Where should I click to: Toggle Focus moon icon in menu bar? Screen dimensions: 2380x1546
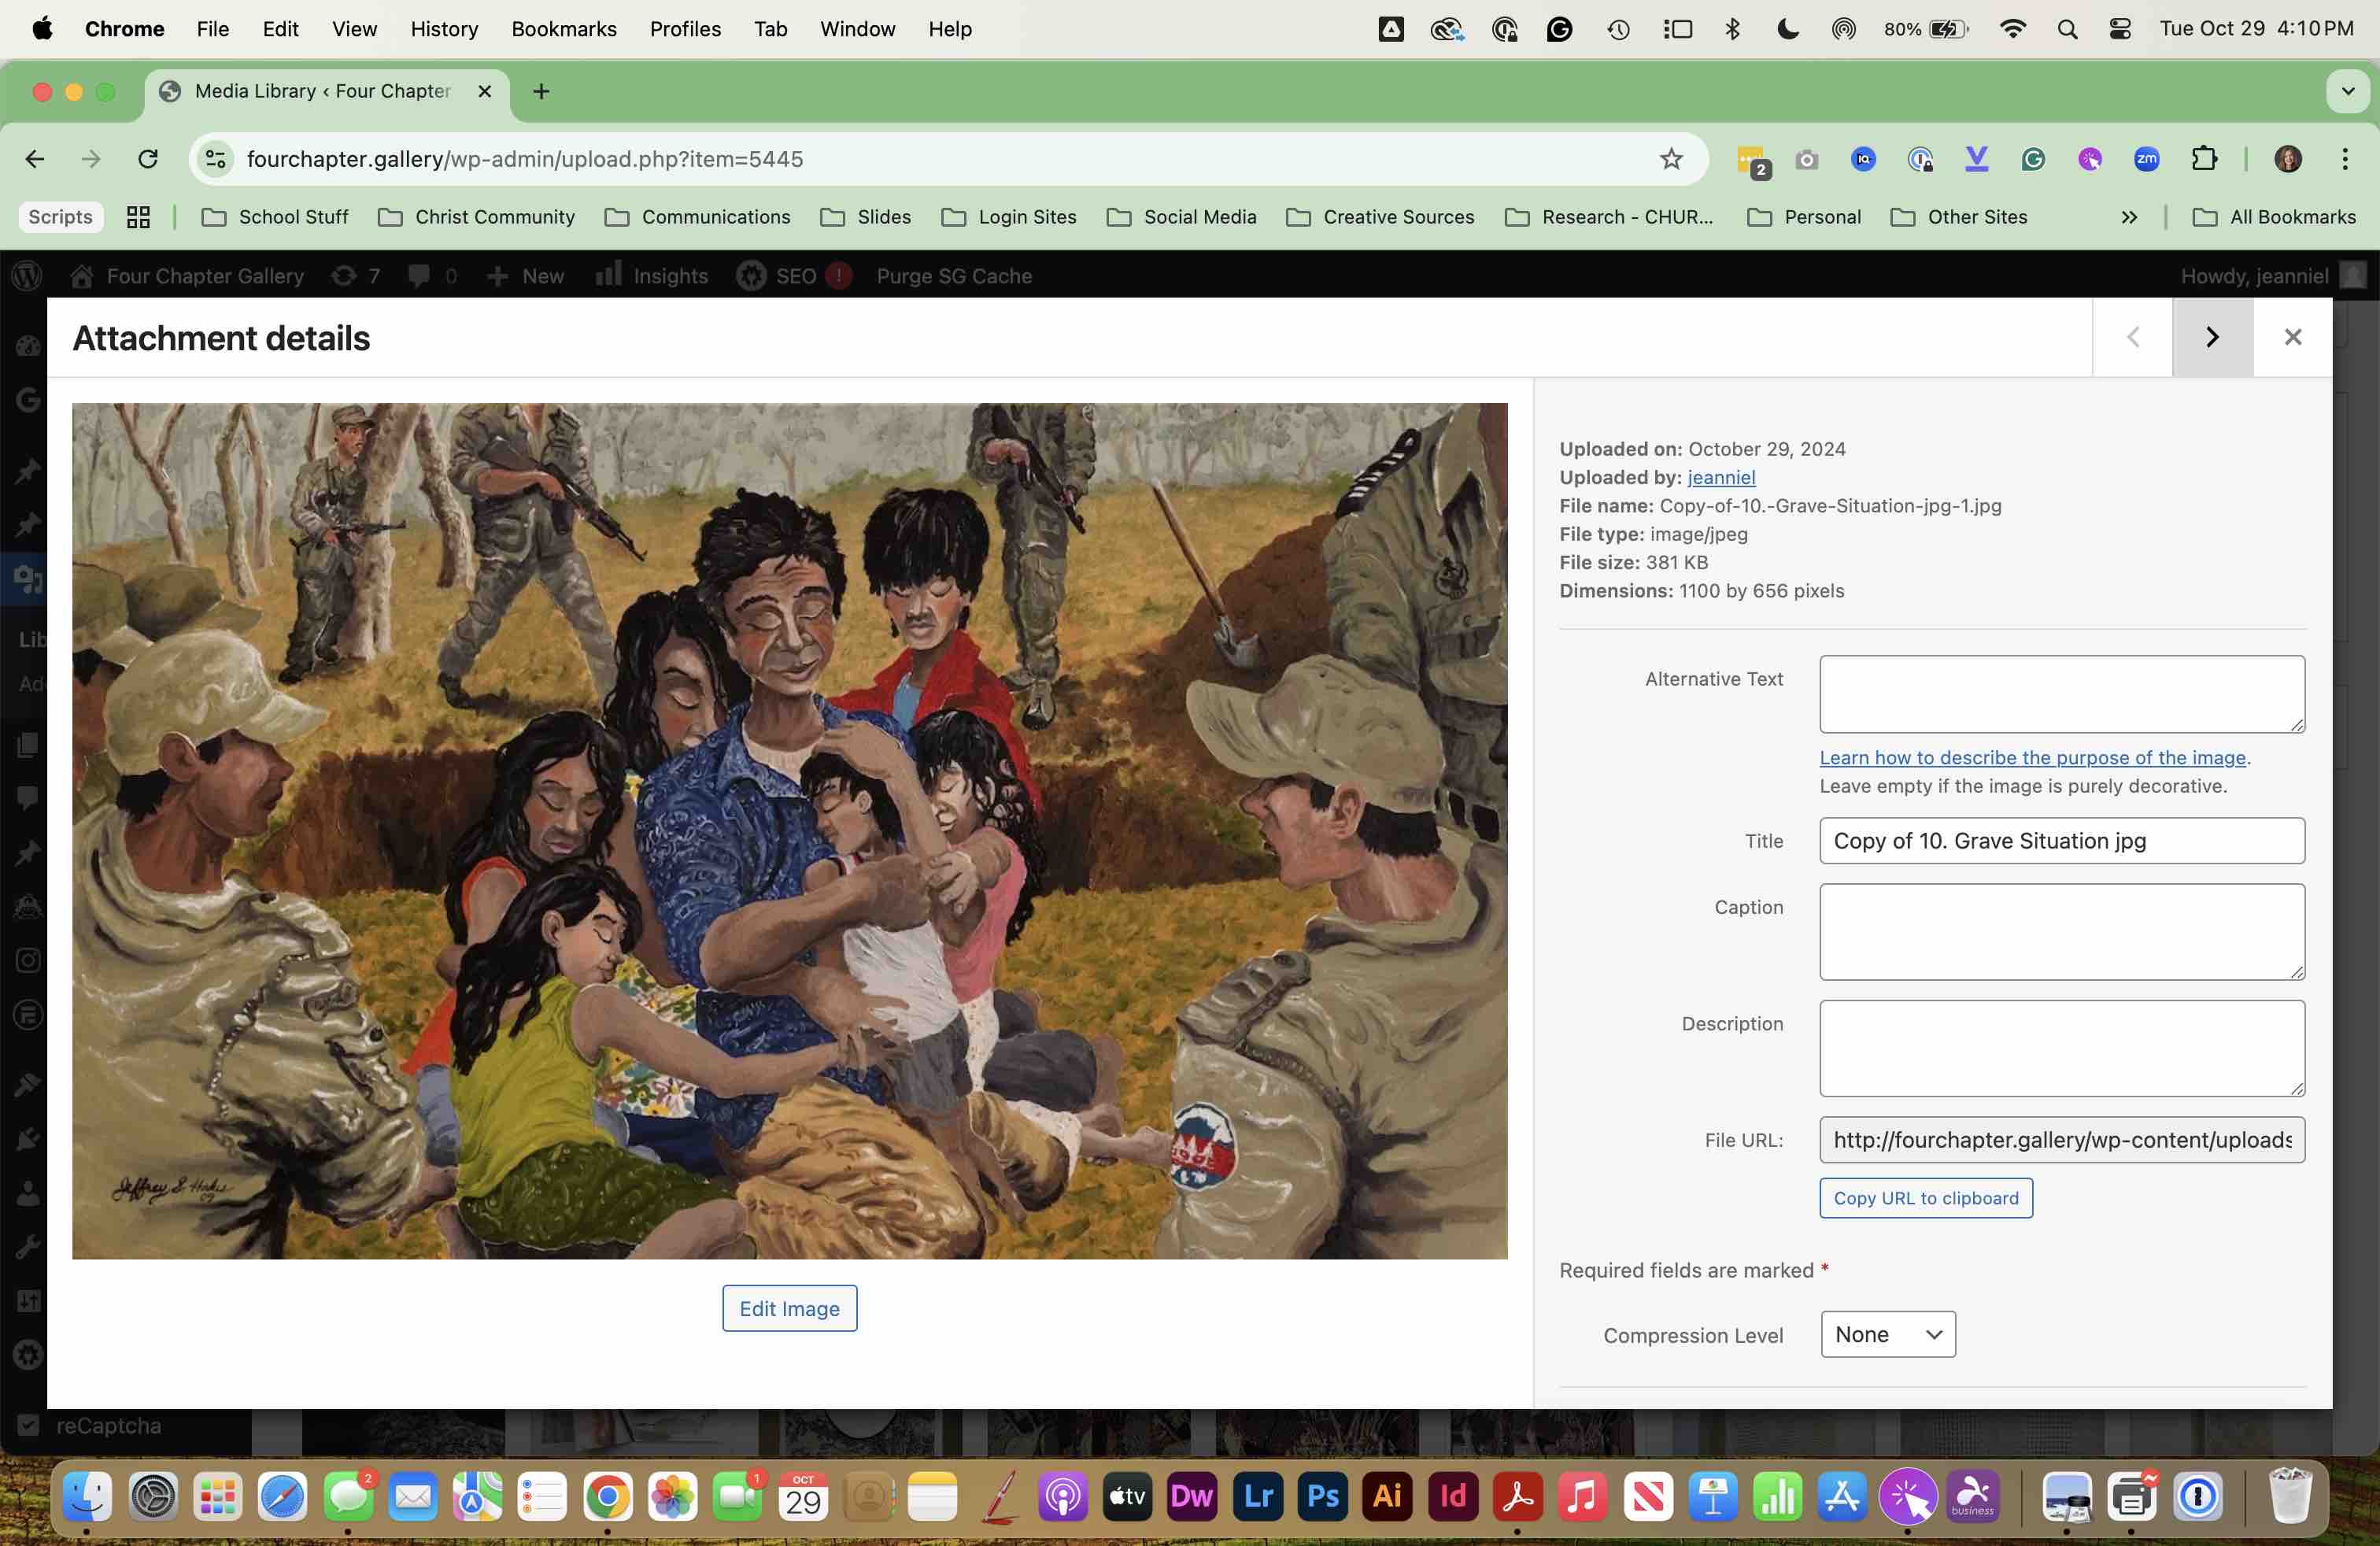click(1788, 29)
